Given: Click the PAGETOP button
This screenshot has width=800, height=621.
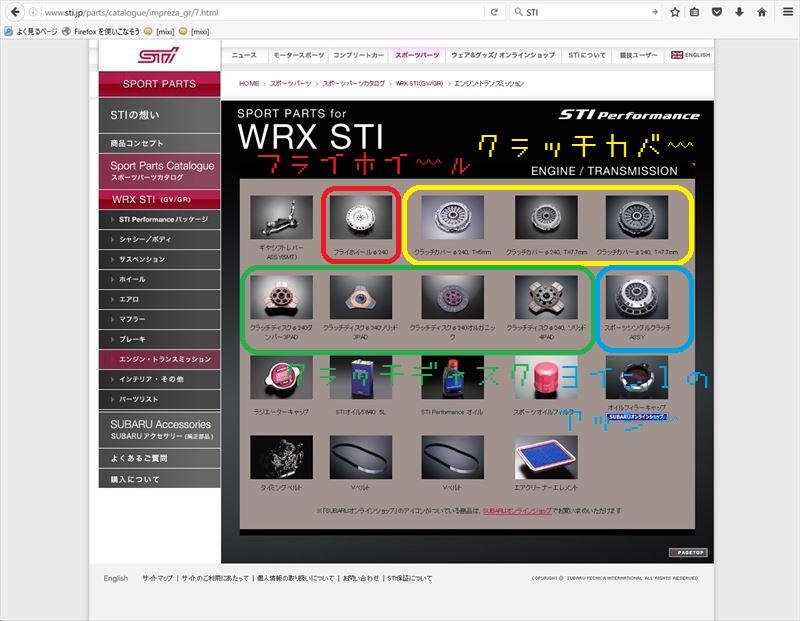Looking at the screenshot, I should 688,552.
